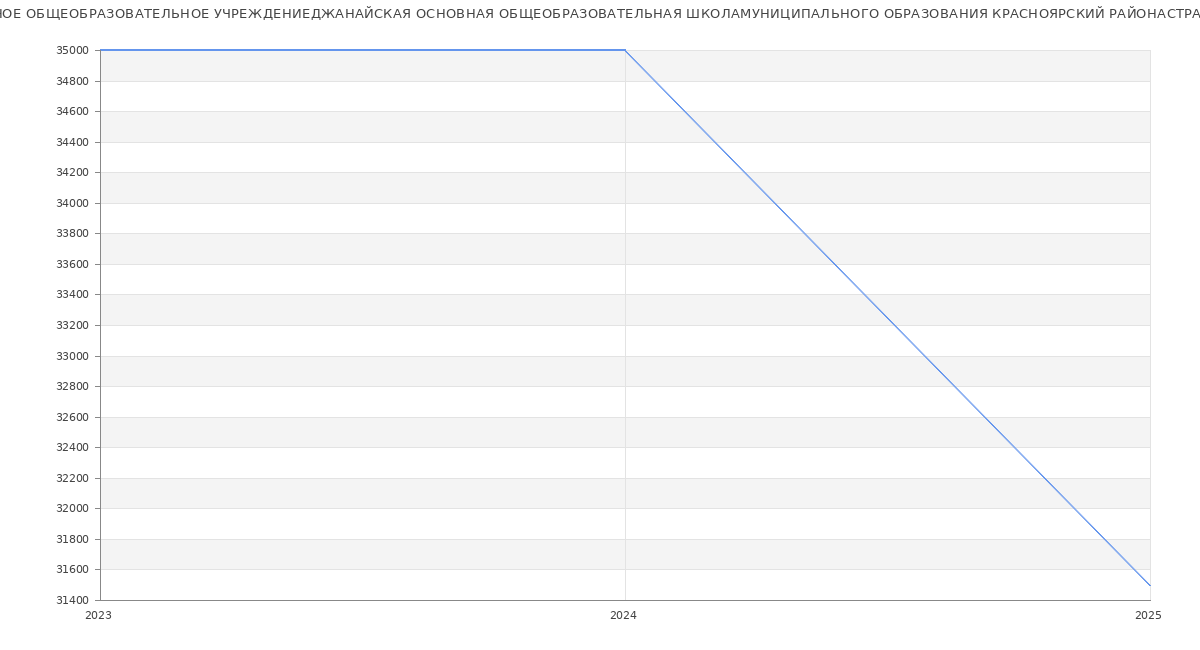Click the 32600 y-axis label
Viewport: 1200px width, 650px height.
point(72,417)
